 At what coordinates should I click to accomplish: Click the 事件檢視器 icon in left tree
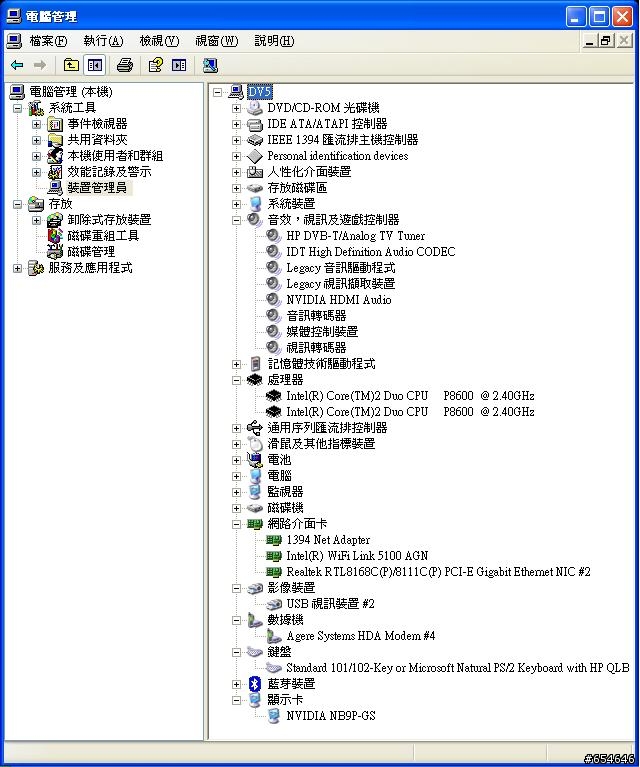pos(55,124)
